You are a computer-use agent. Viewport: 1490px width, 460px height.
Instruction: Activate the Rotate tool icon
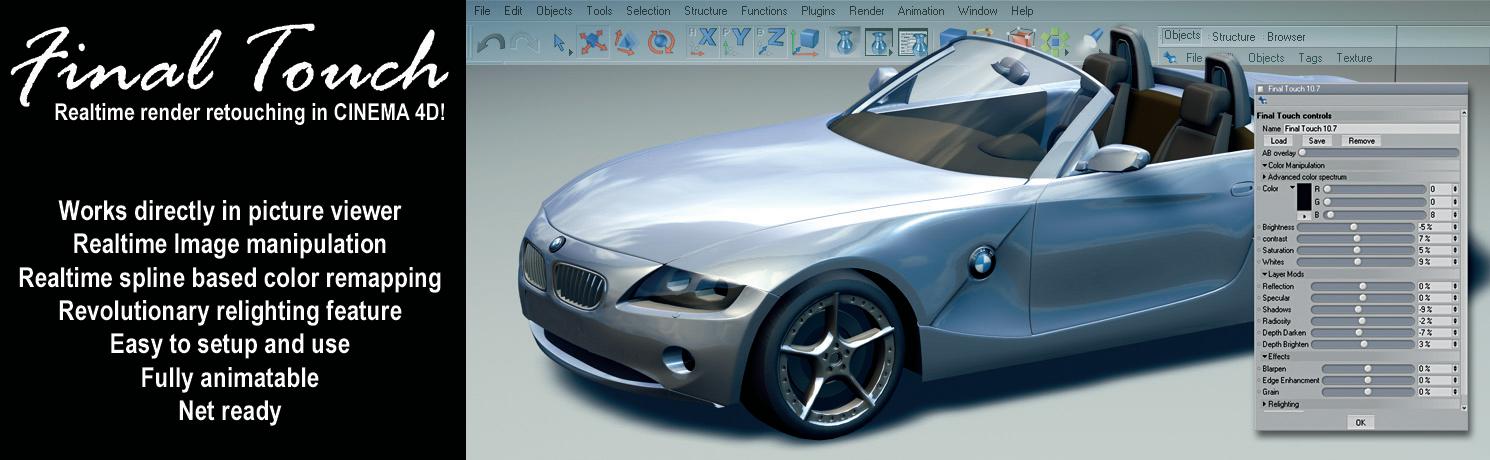pos(661,43)
